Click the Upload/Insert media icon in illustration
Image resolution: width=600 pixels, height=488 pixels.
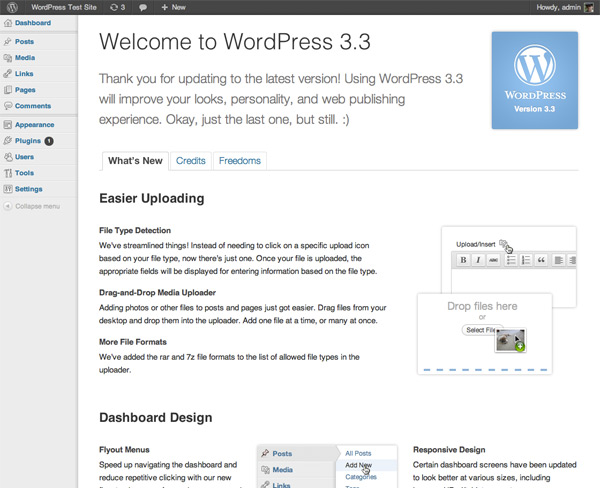click(504, 243)
